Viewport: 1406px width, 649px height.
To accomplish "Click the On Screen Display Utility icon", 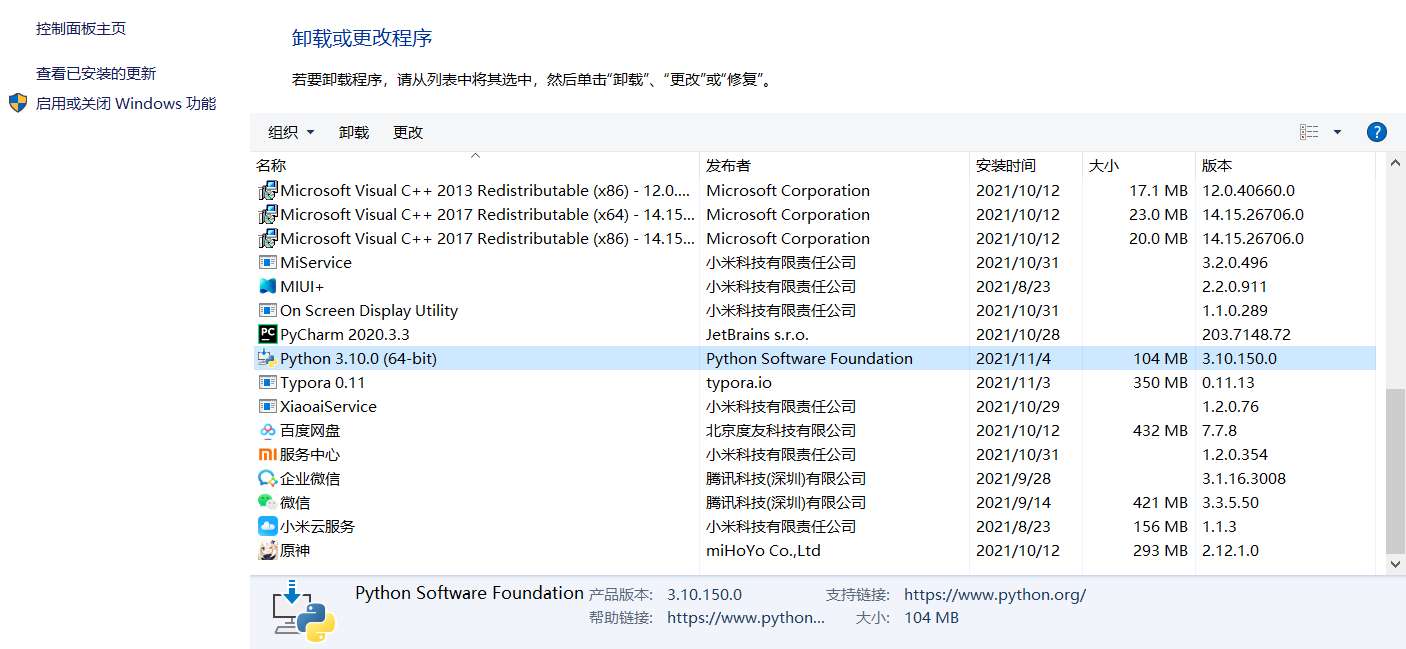I will click(x=267, y=310).
